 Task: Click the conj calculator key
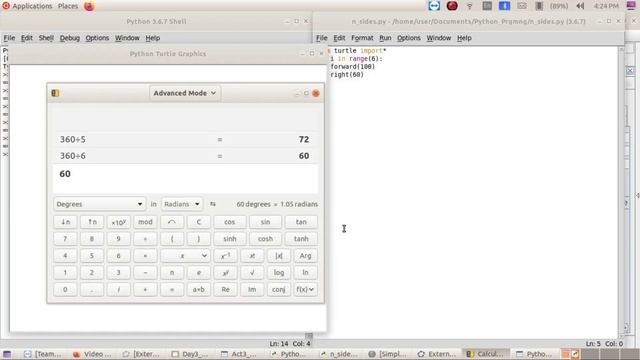(x=279, y=289)
